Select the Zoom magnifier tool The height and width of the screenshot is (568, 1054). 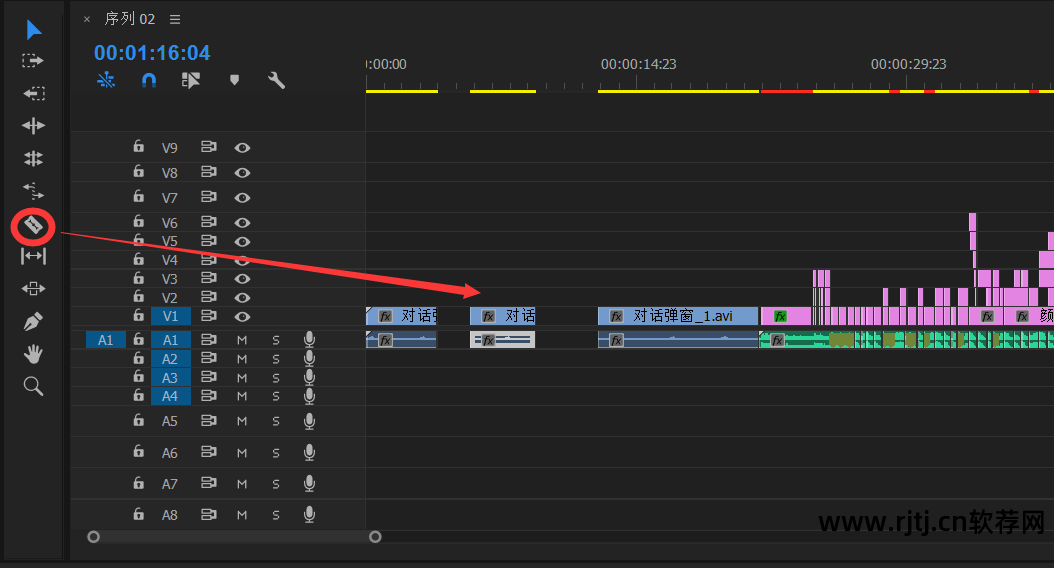click(33, 386)
